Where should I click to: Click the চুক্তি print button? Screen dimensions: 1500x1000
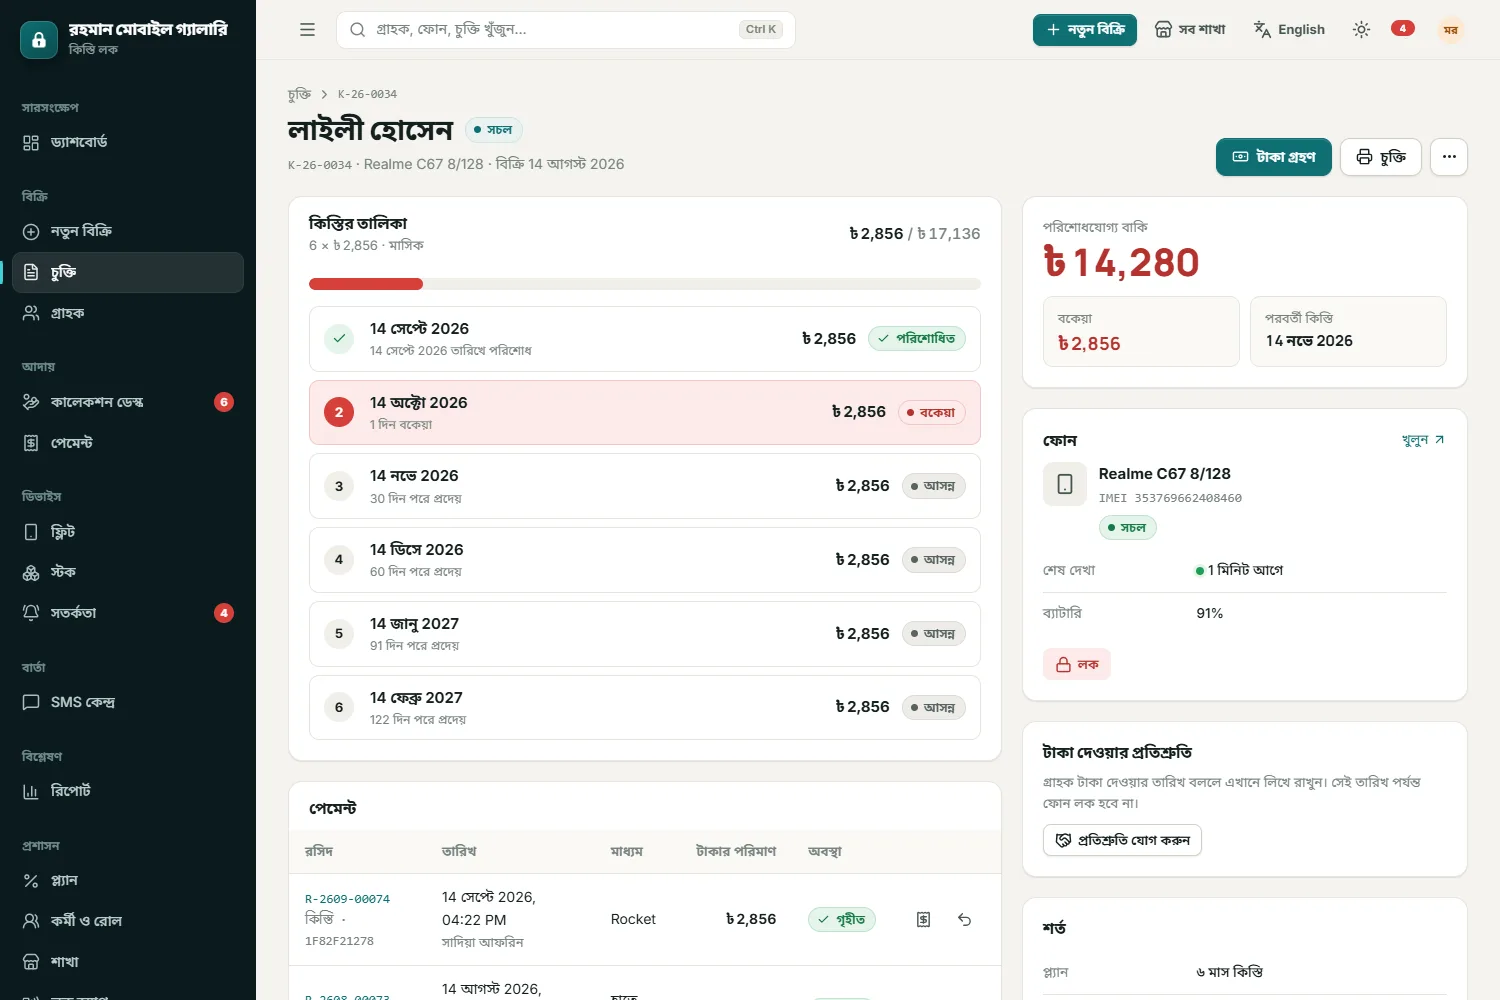tap(1381, 157)
